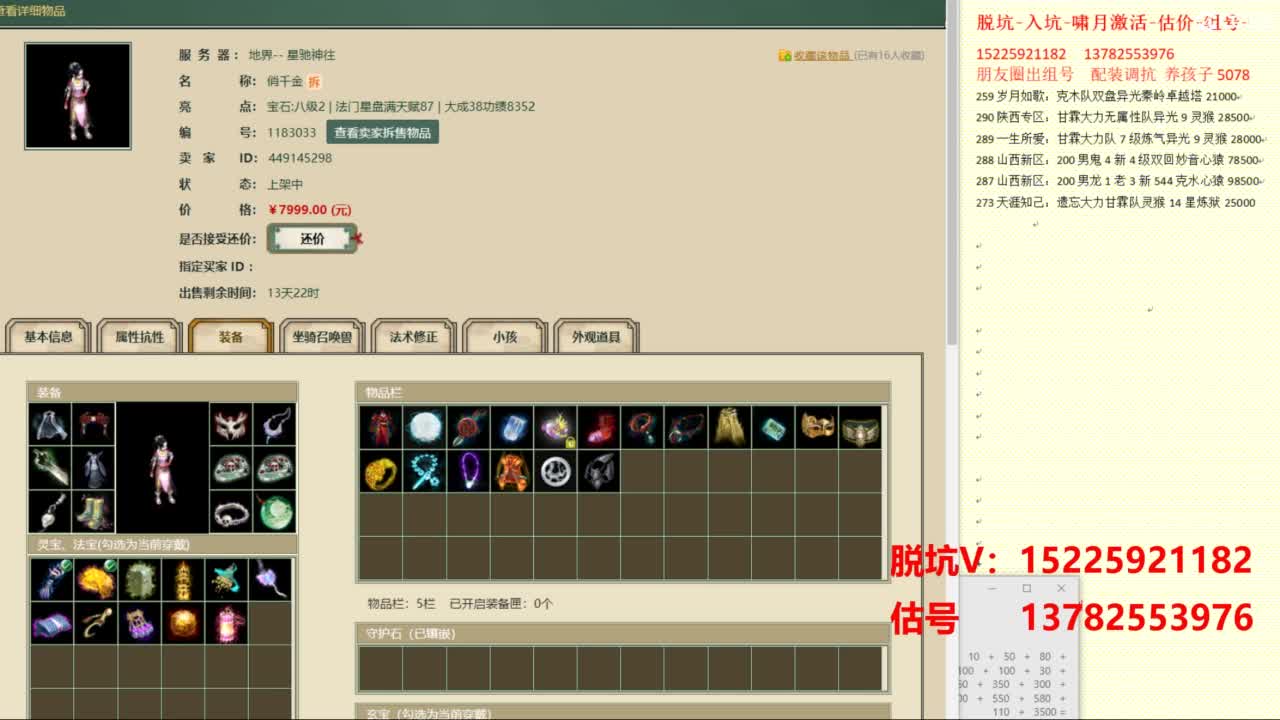This screenshot has width=1280, height=720.
Task: Select the cyan bead rosary item
Action: click(424, 471)
